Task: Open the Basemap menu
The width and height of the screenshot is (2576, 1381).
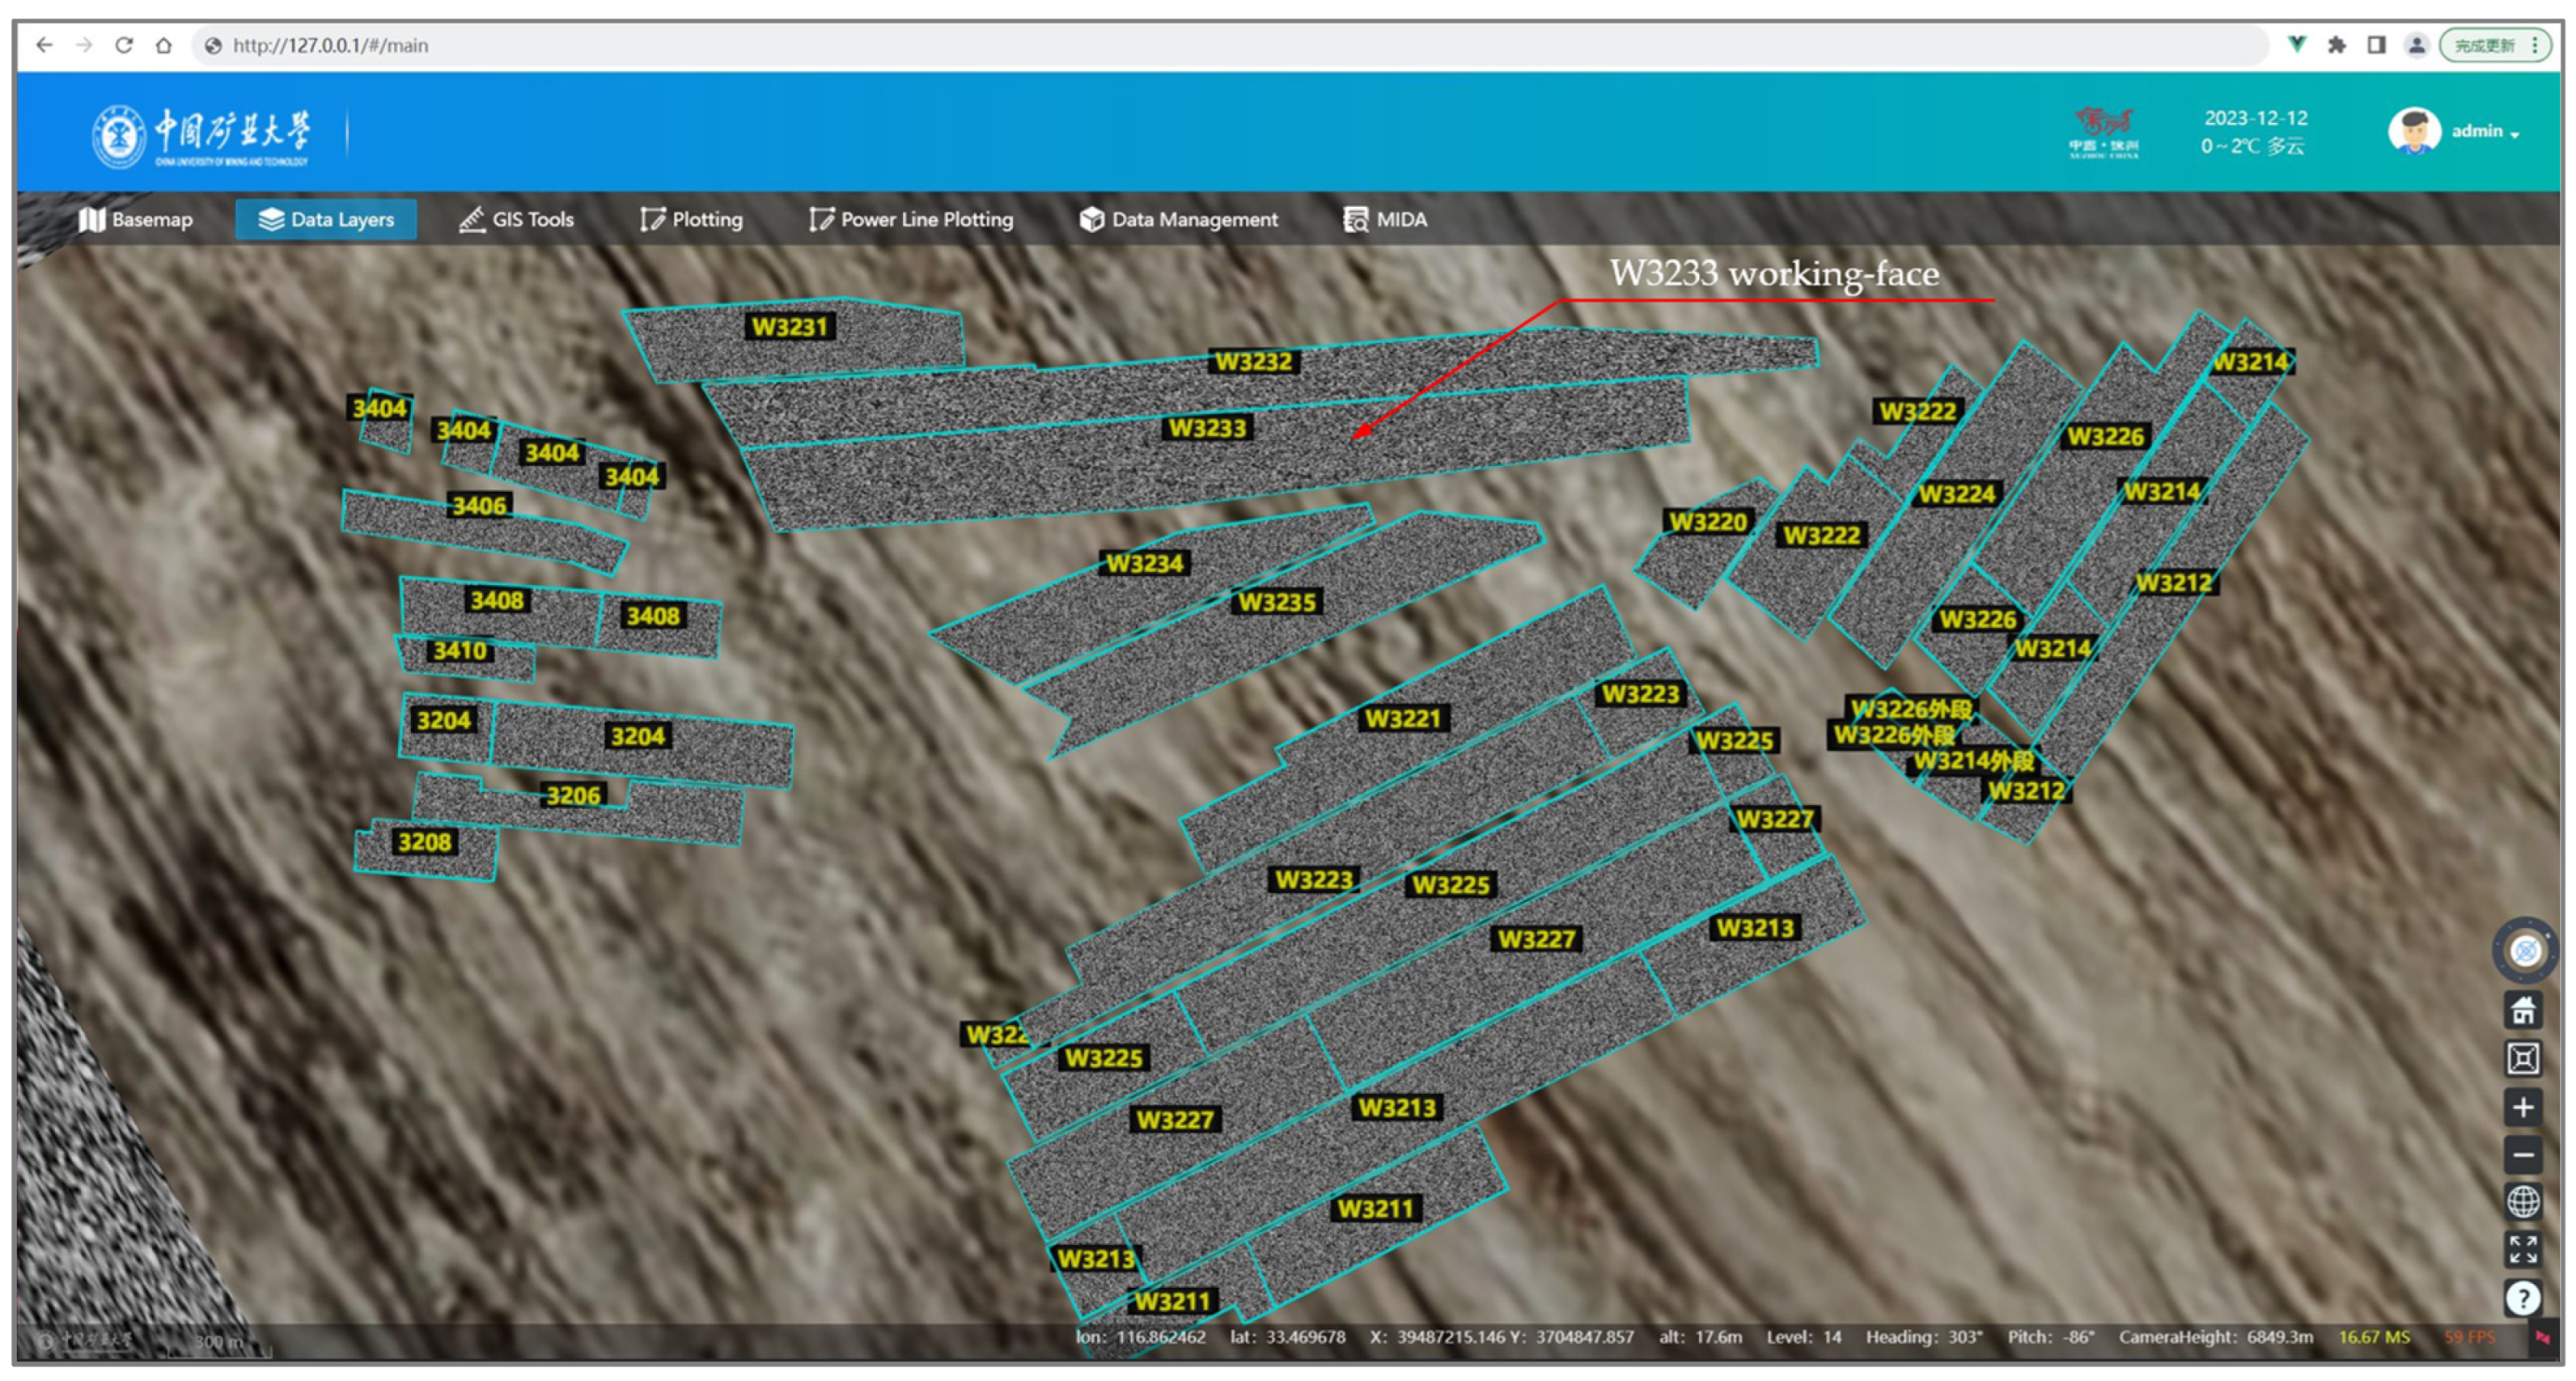Action: (136, 219)
